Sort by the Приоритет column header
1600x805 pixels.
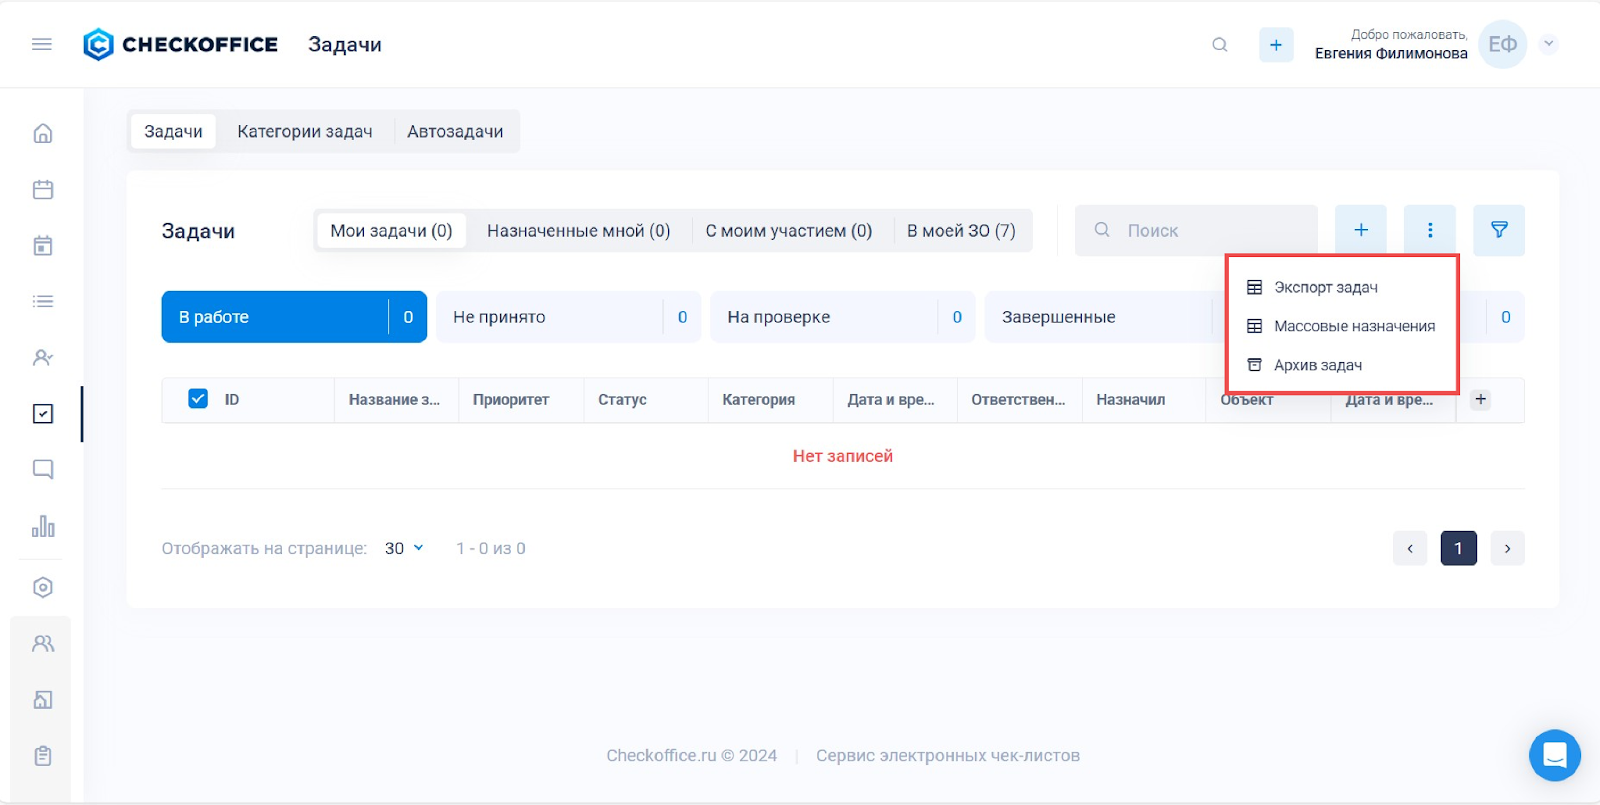click(x=511, y=399)
